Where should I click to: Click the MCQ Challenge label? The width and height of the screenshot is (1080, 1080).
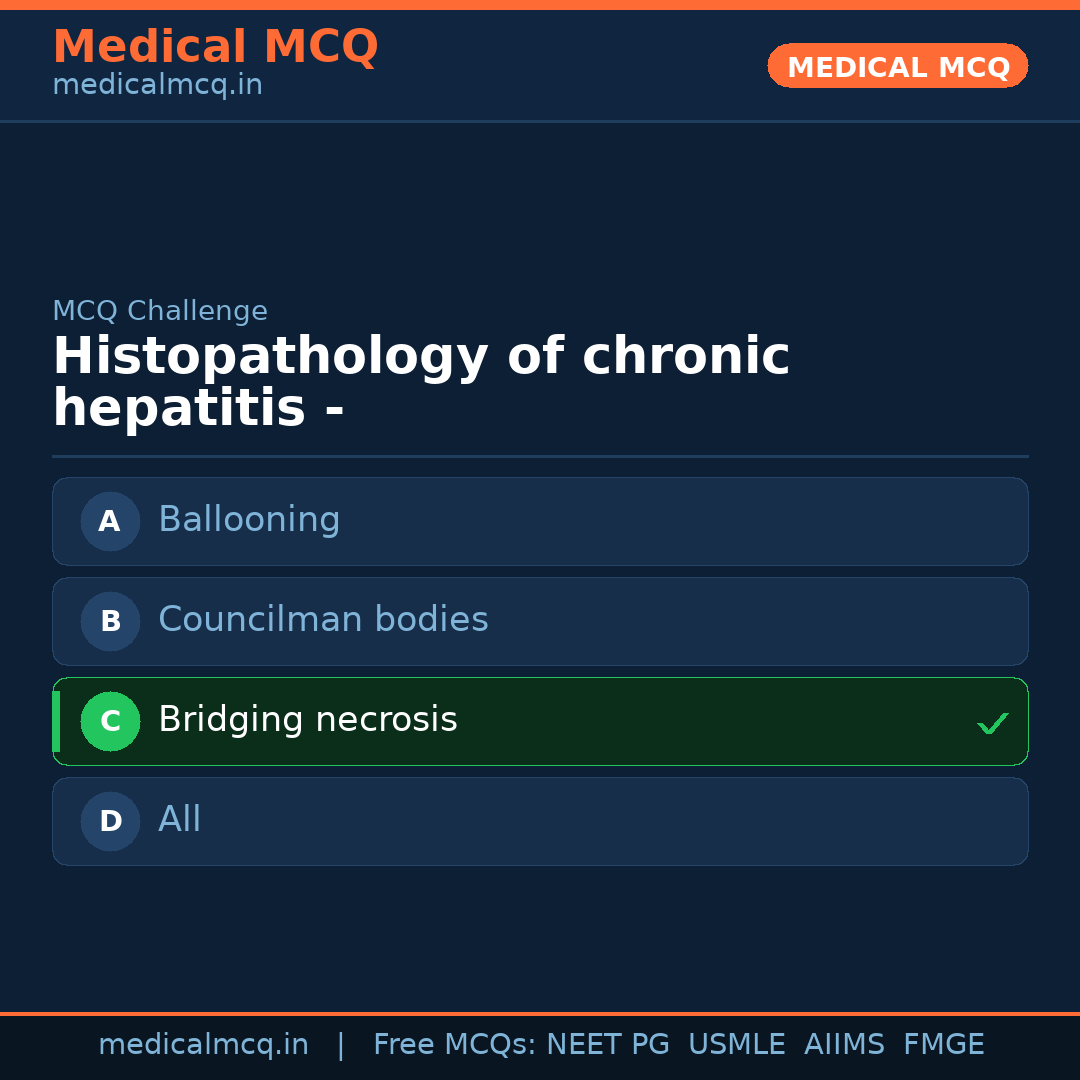(x=160, y=311)
